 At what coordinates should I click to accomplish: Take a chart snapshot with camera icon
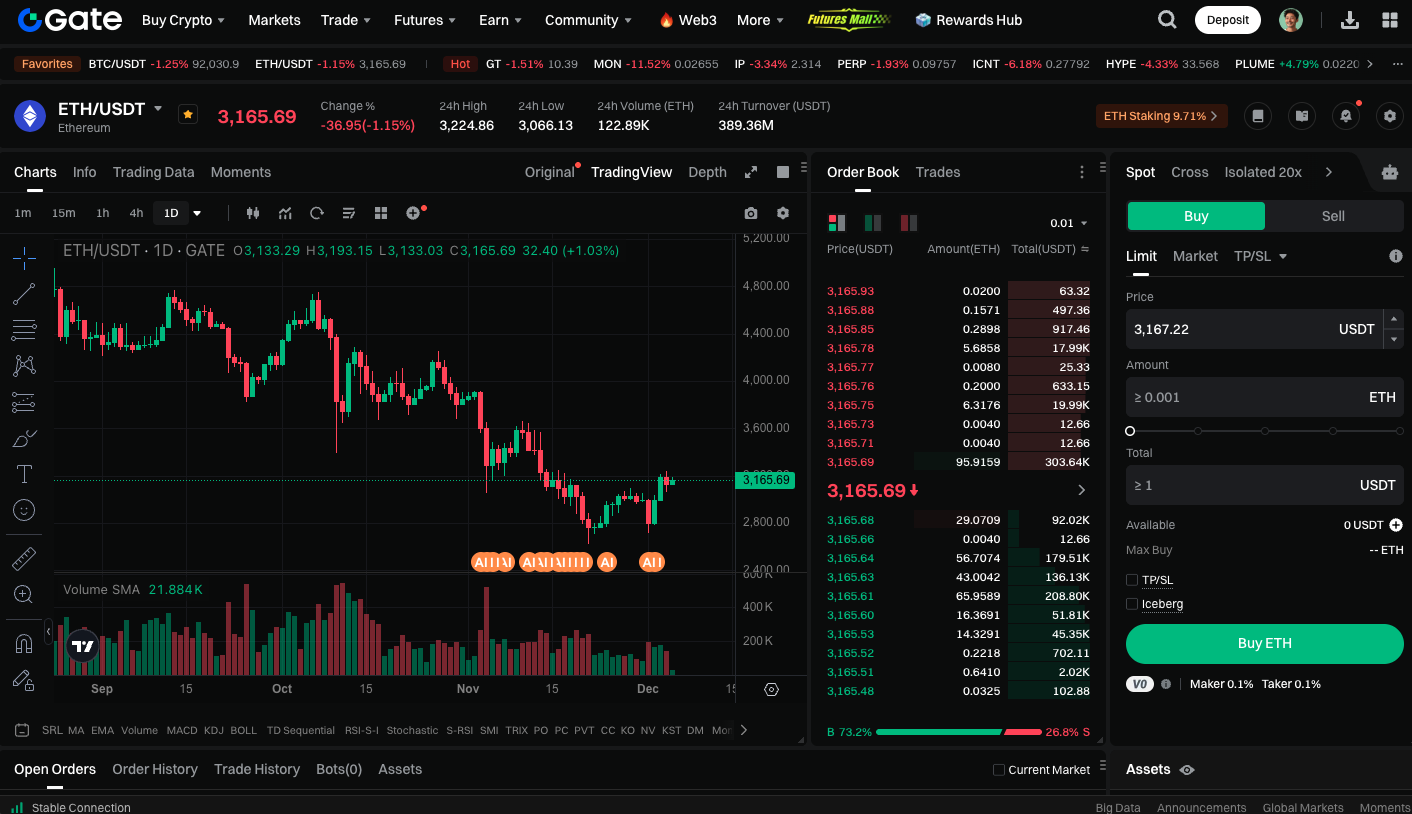coord(751,213)
